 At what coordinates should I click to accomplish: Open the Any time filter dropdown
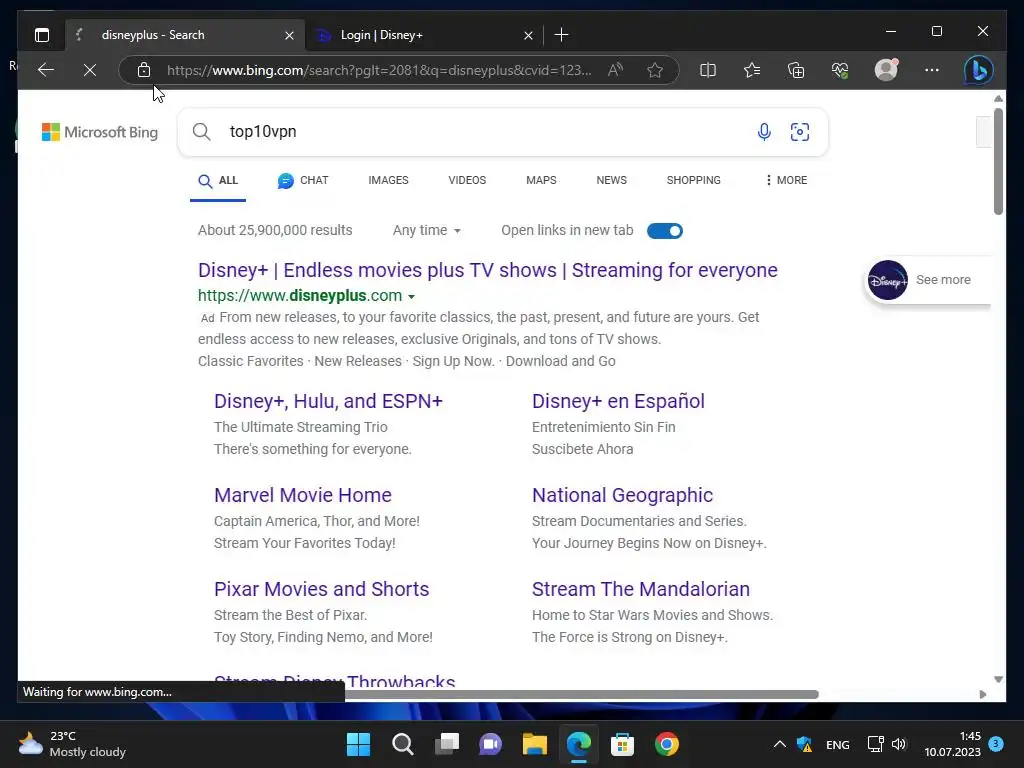click(x=426, y=231)
